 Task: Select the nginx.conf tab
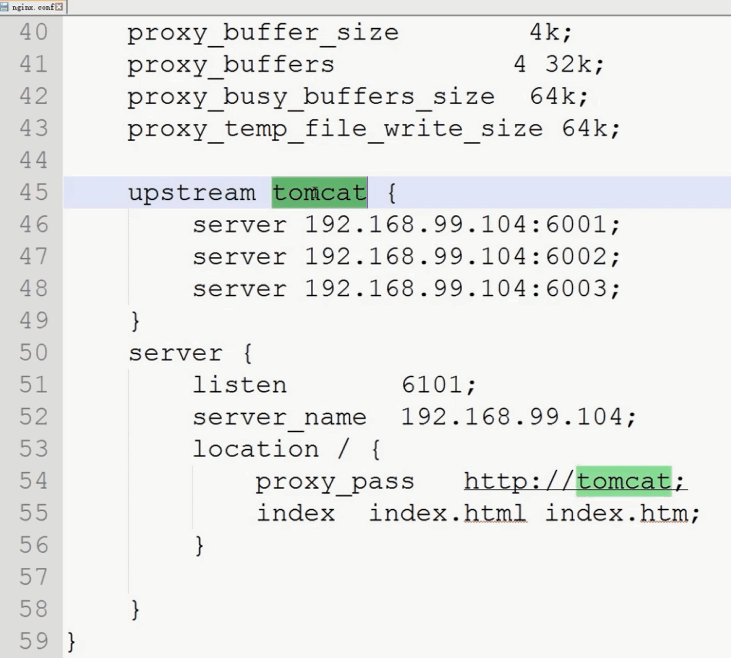[34, 7]
